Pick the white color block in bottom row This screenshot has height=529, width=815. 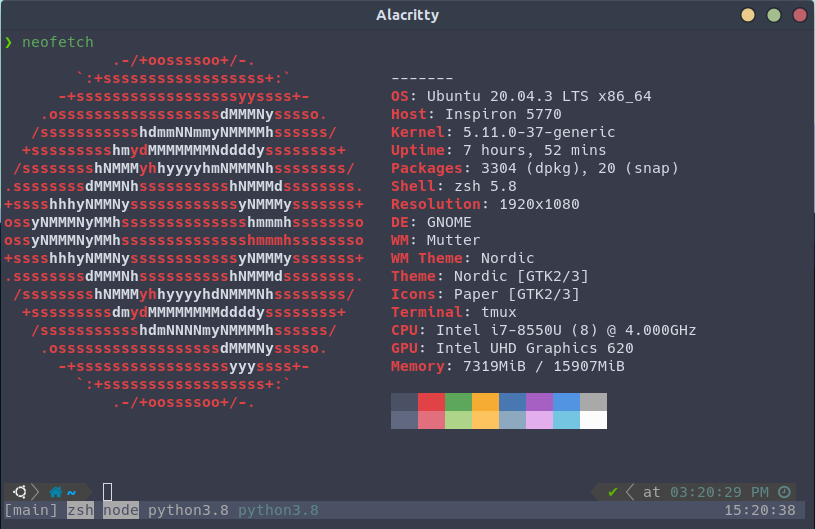click(594, 420)
